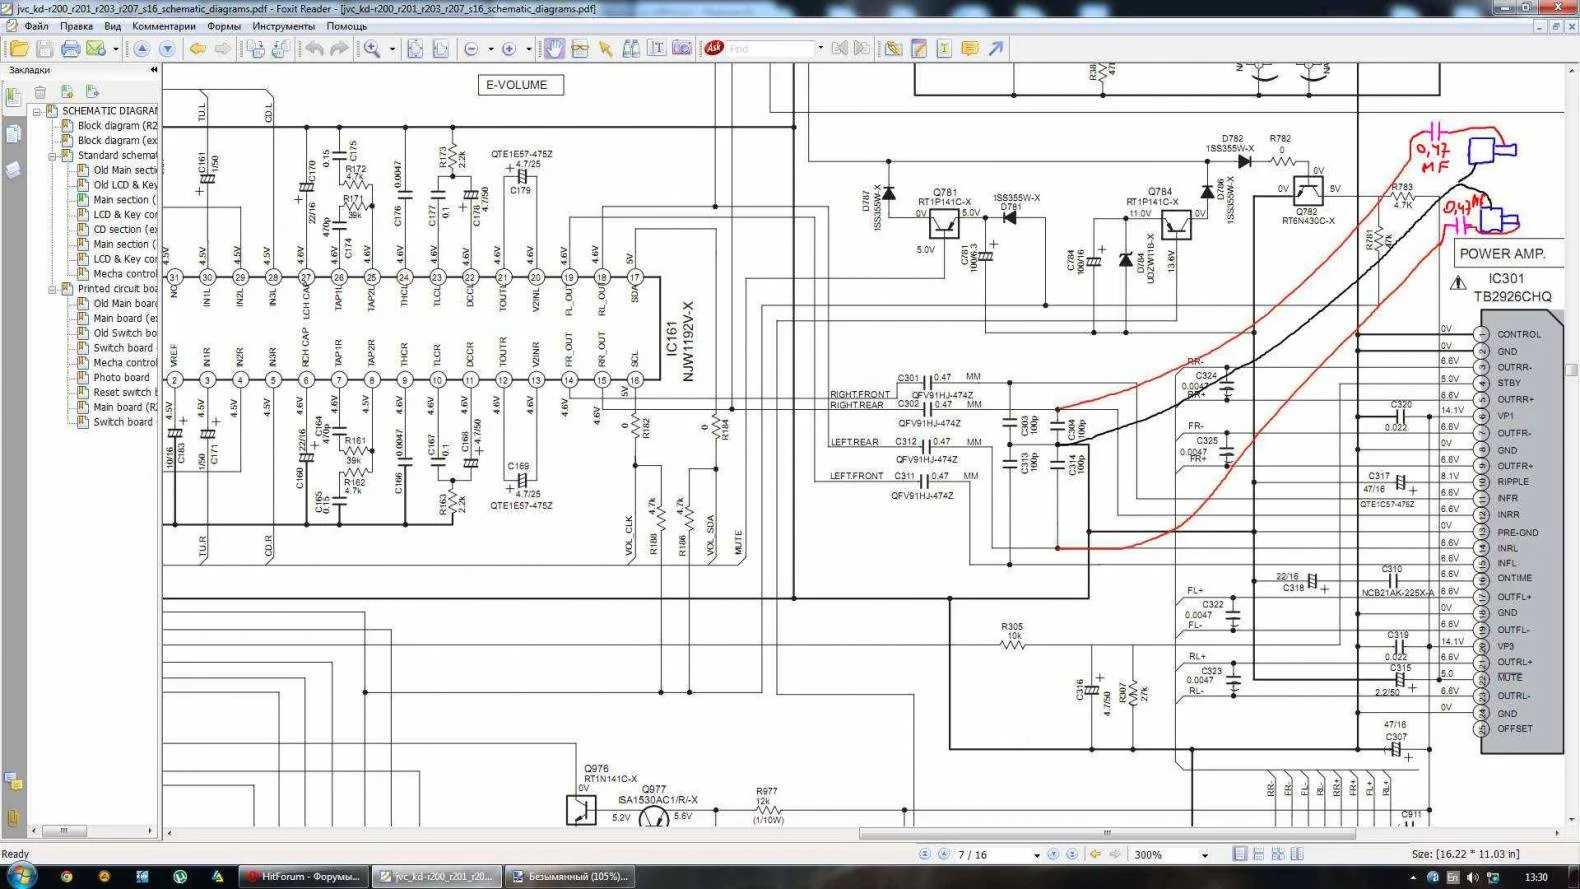The image size is (1580, 889).
Task: Click the Open folder icon
Action: pos(19,49)
